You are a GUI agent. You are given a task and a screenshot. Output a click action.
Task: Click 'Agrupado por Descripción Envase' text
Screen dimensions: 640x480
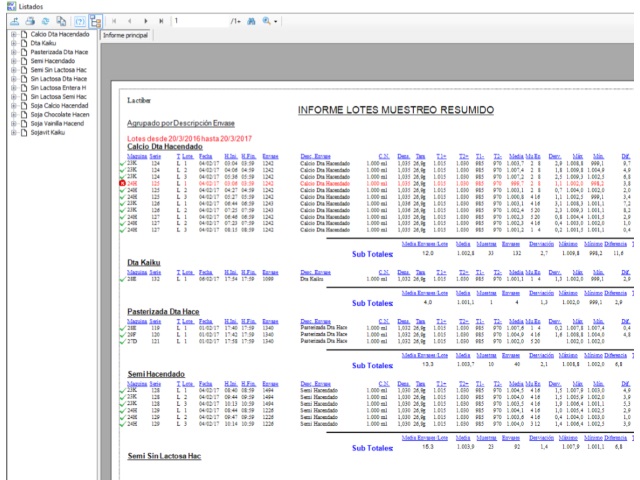(x=180, y=123)
